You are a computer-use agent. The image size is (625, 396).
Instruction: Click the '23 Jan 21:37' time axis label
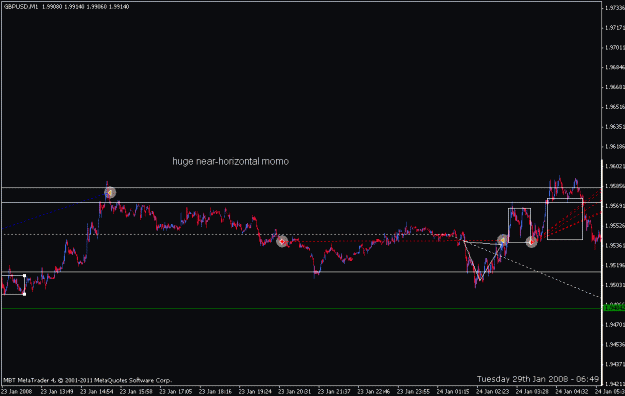[334, 392]
